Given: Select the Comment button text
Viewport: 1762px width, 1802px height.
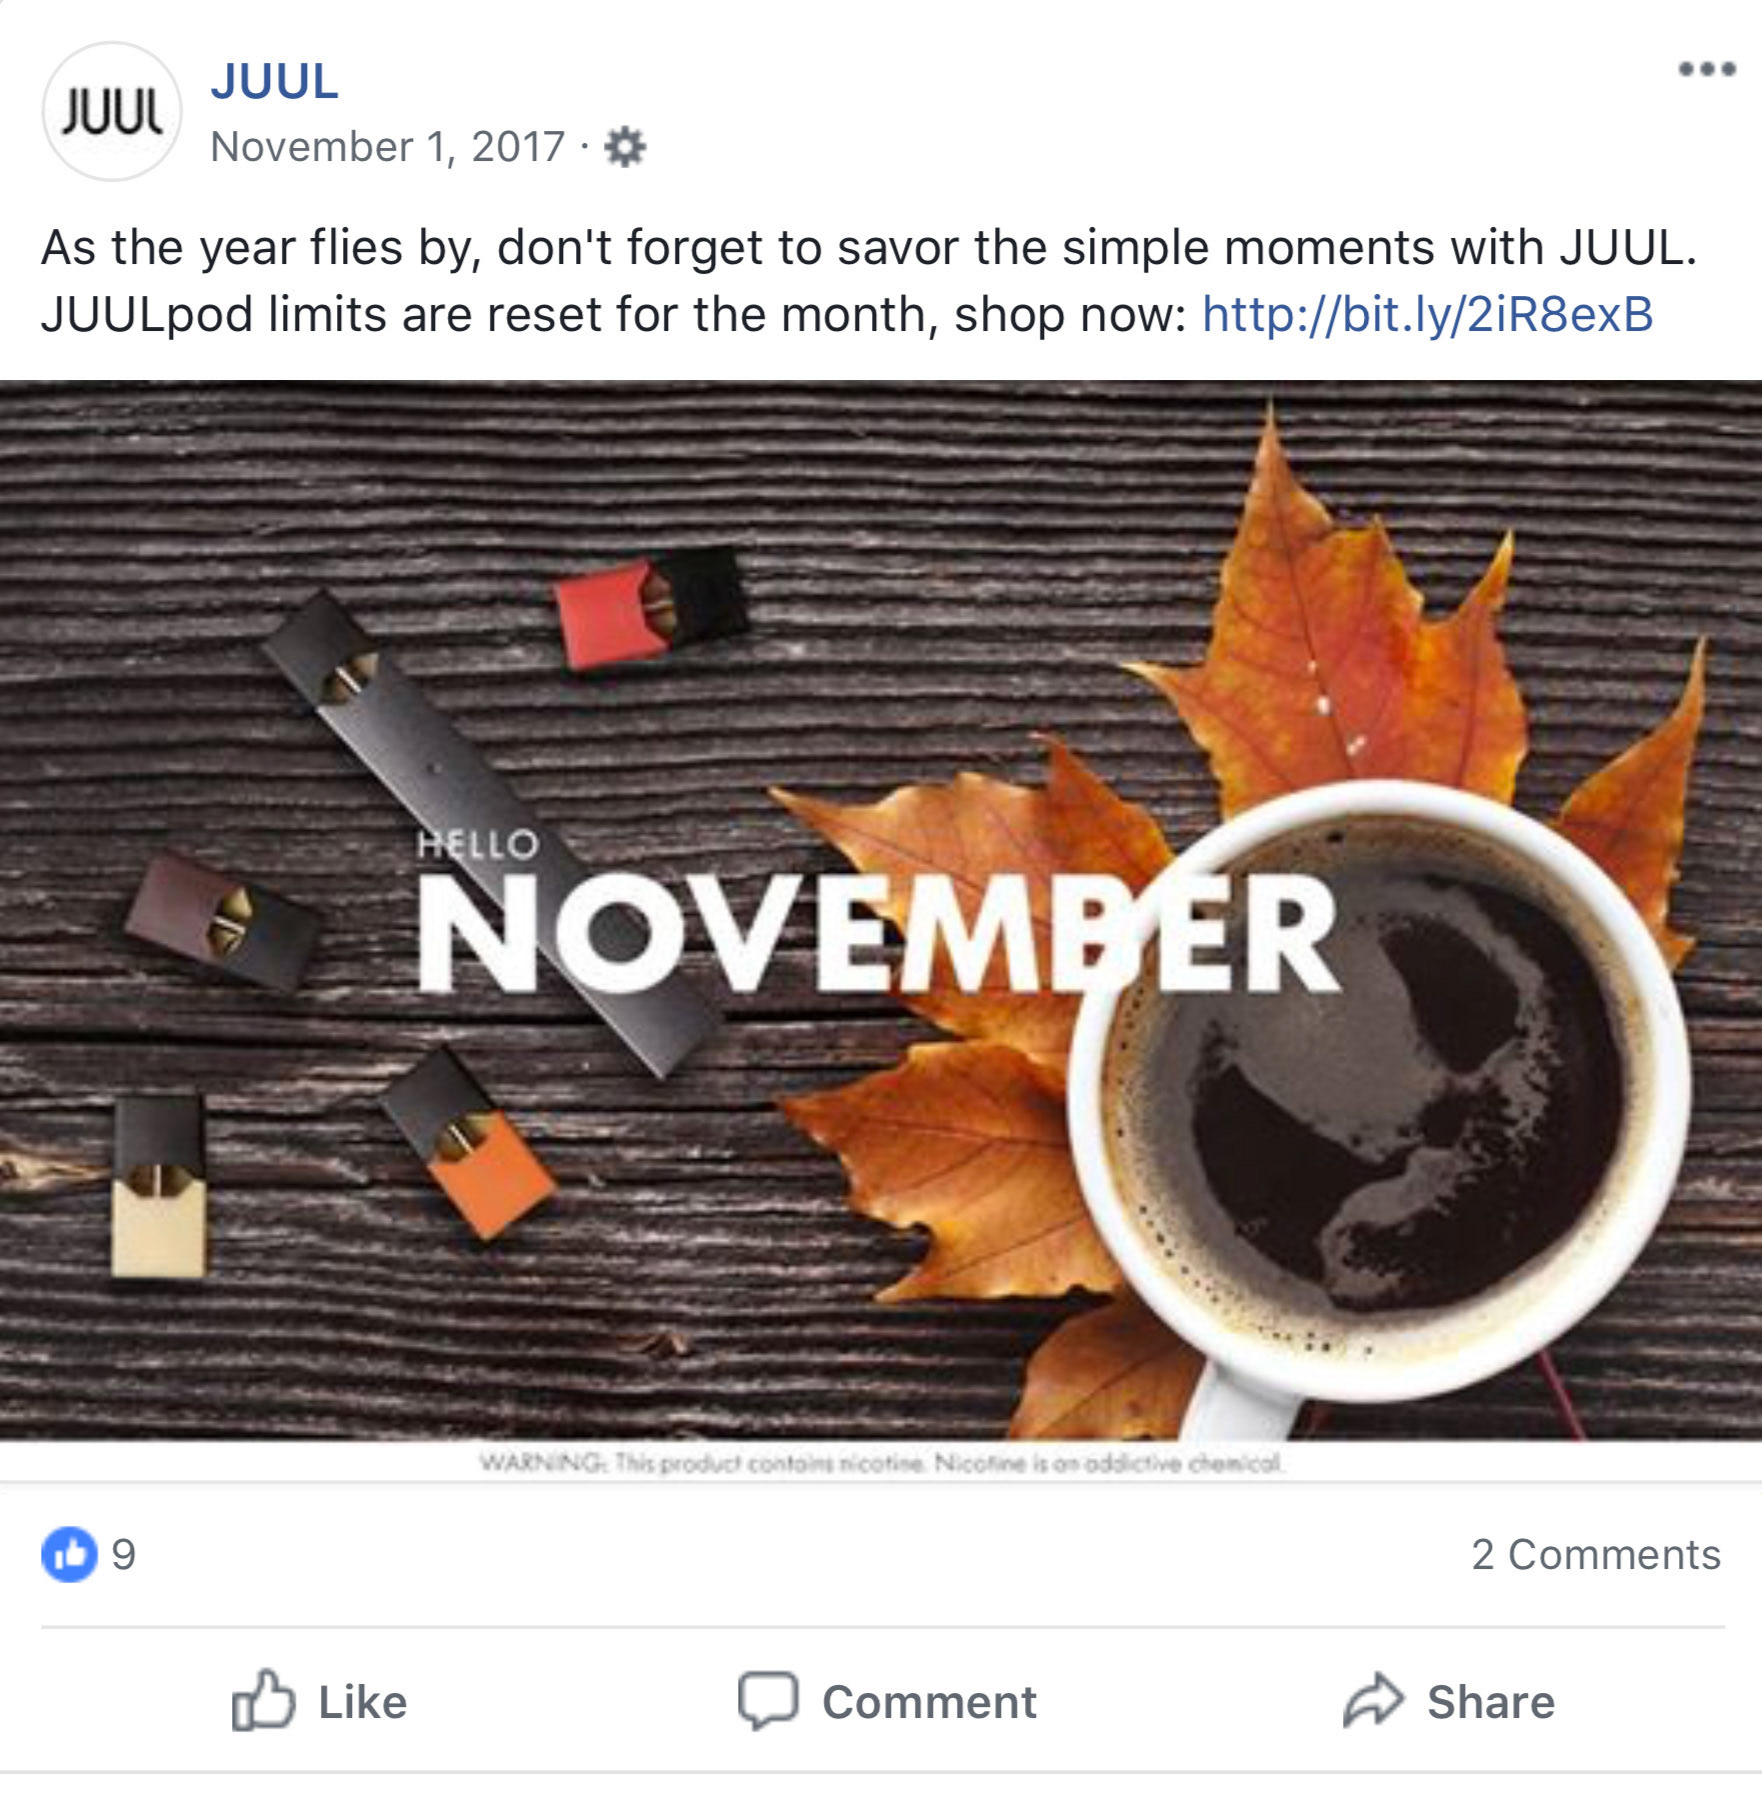Looking at the screenshot, I should (929, 1702).
